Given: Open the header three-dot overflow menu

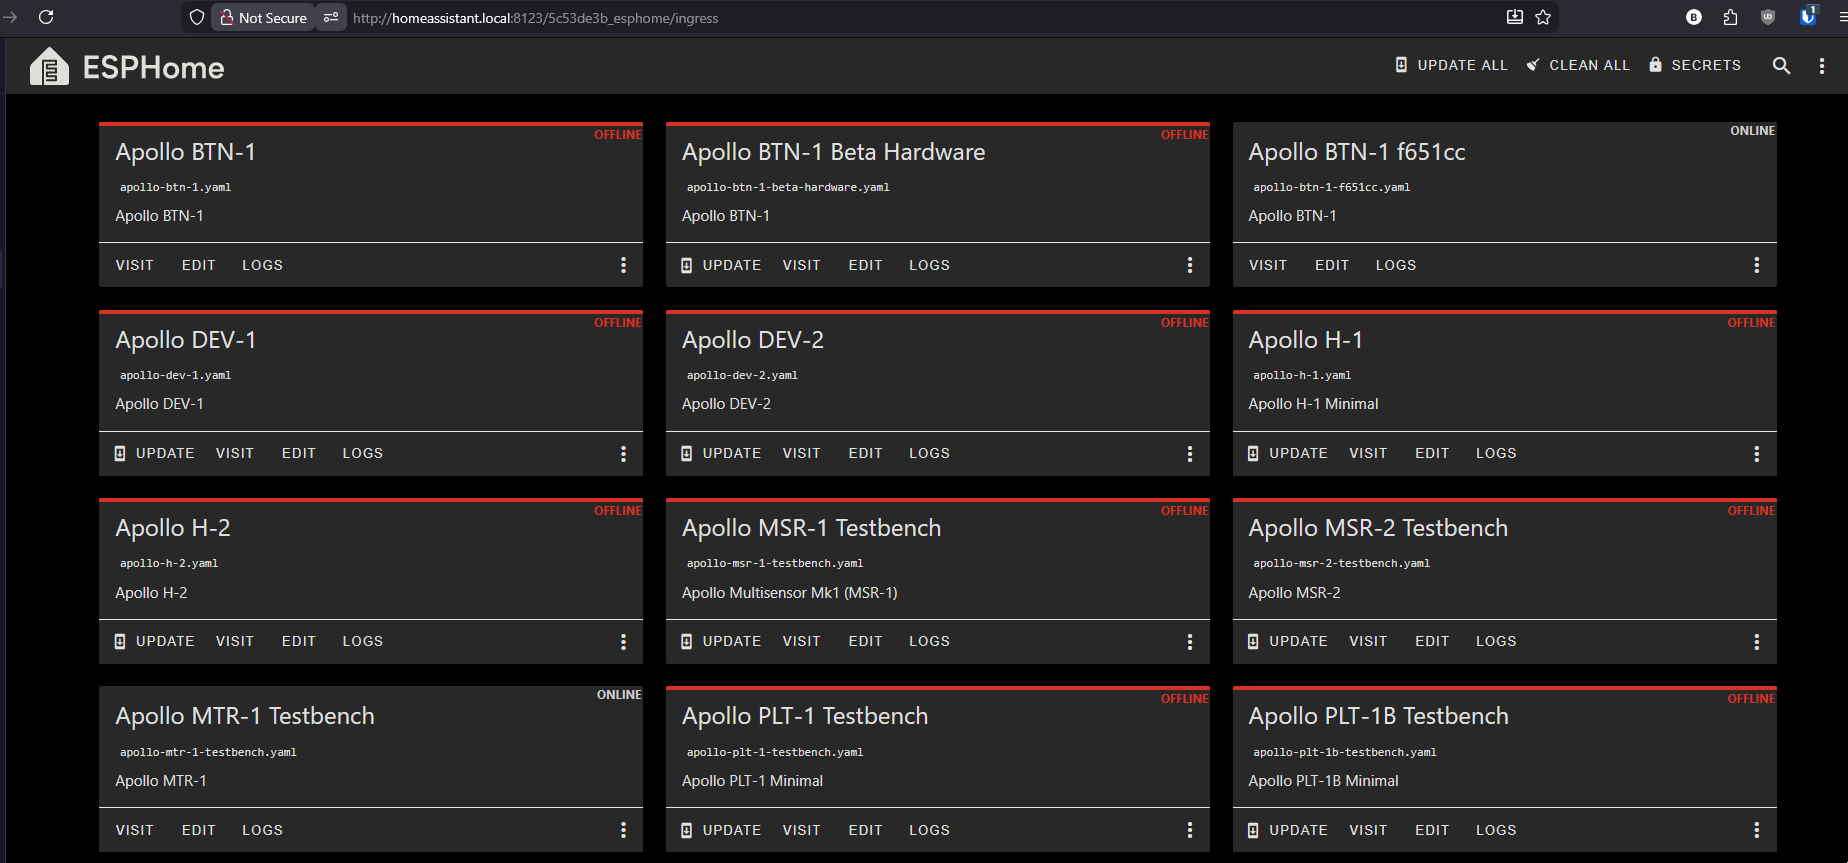Looking at the screenshot, I should (1821, 65).
